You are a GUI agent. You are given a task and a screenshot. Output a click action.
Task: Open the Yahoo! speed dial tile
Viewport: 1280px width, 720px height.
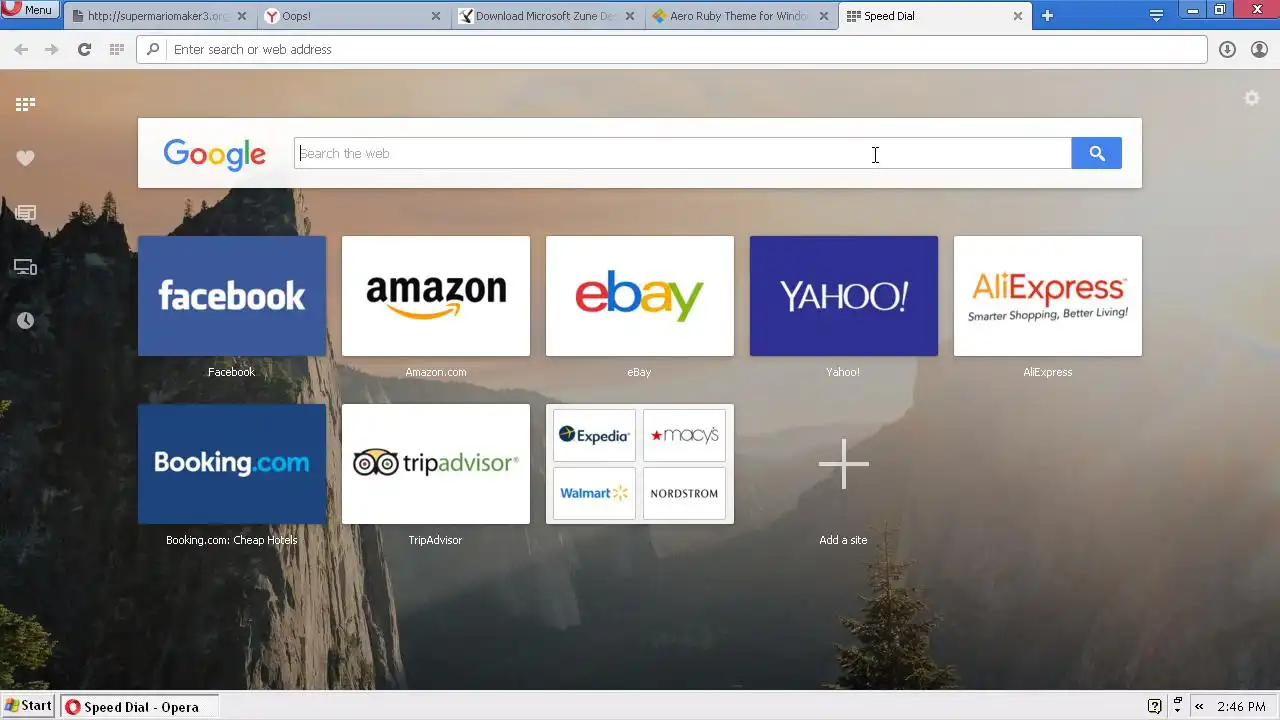[844, 296]
